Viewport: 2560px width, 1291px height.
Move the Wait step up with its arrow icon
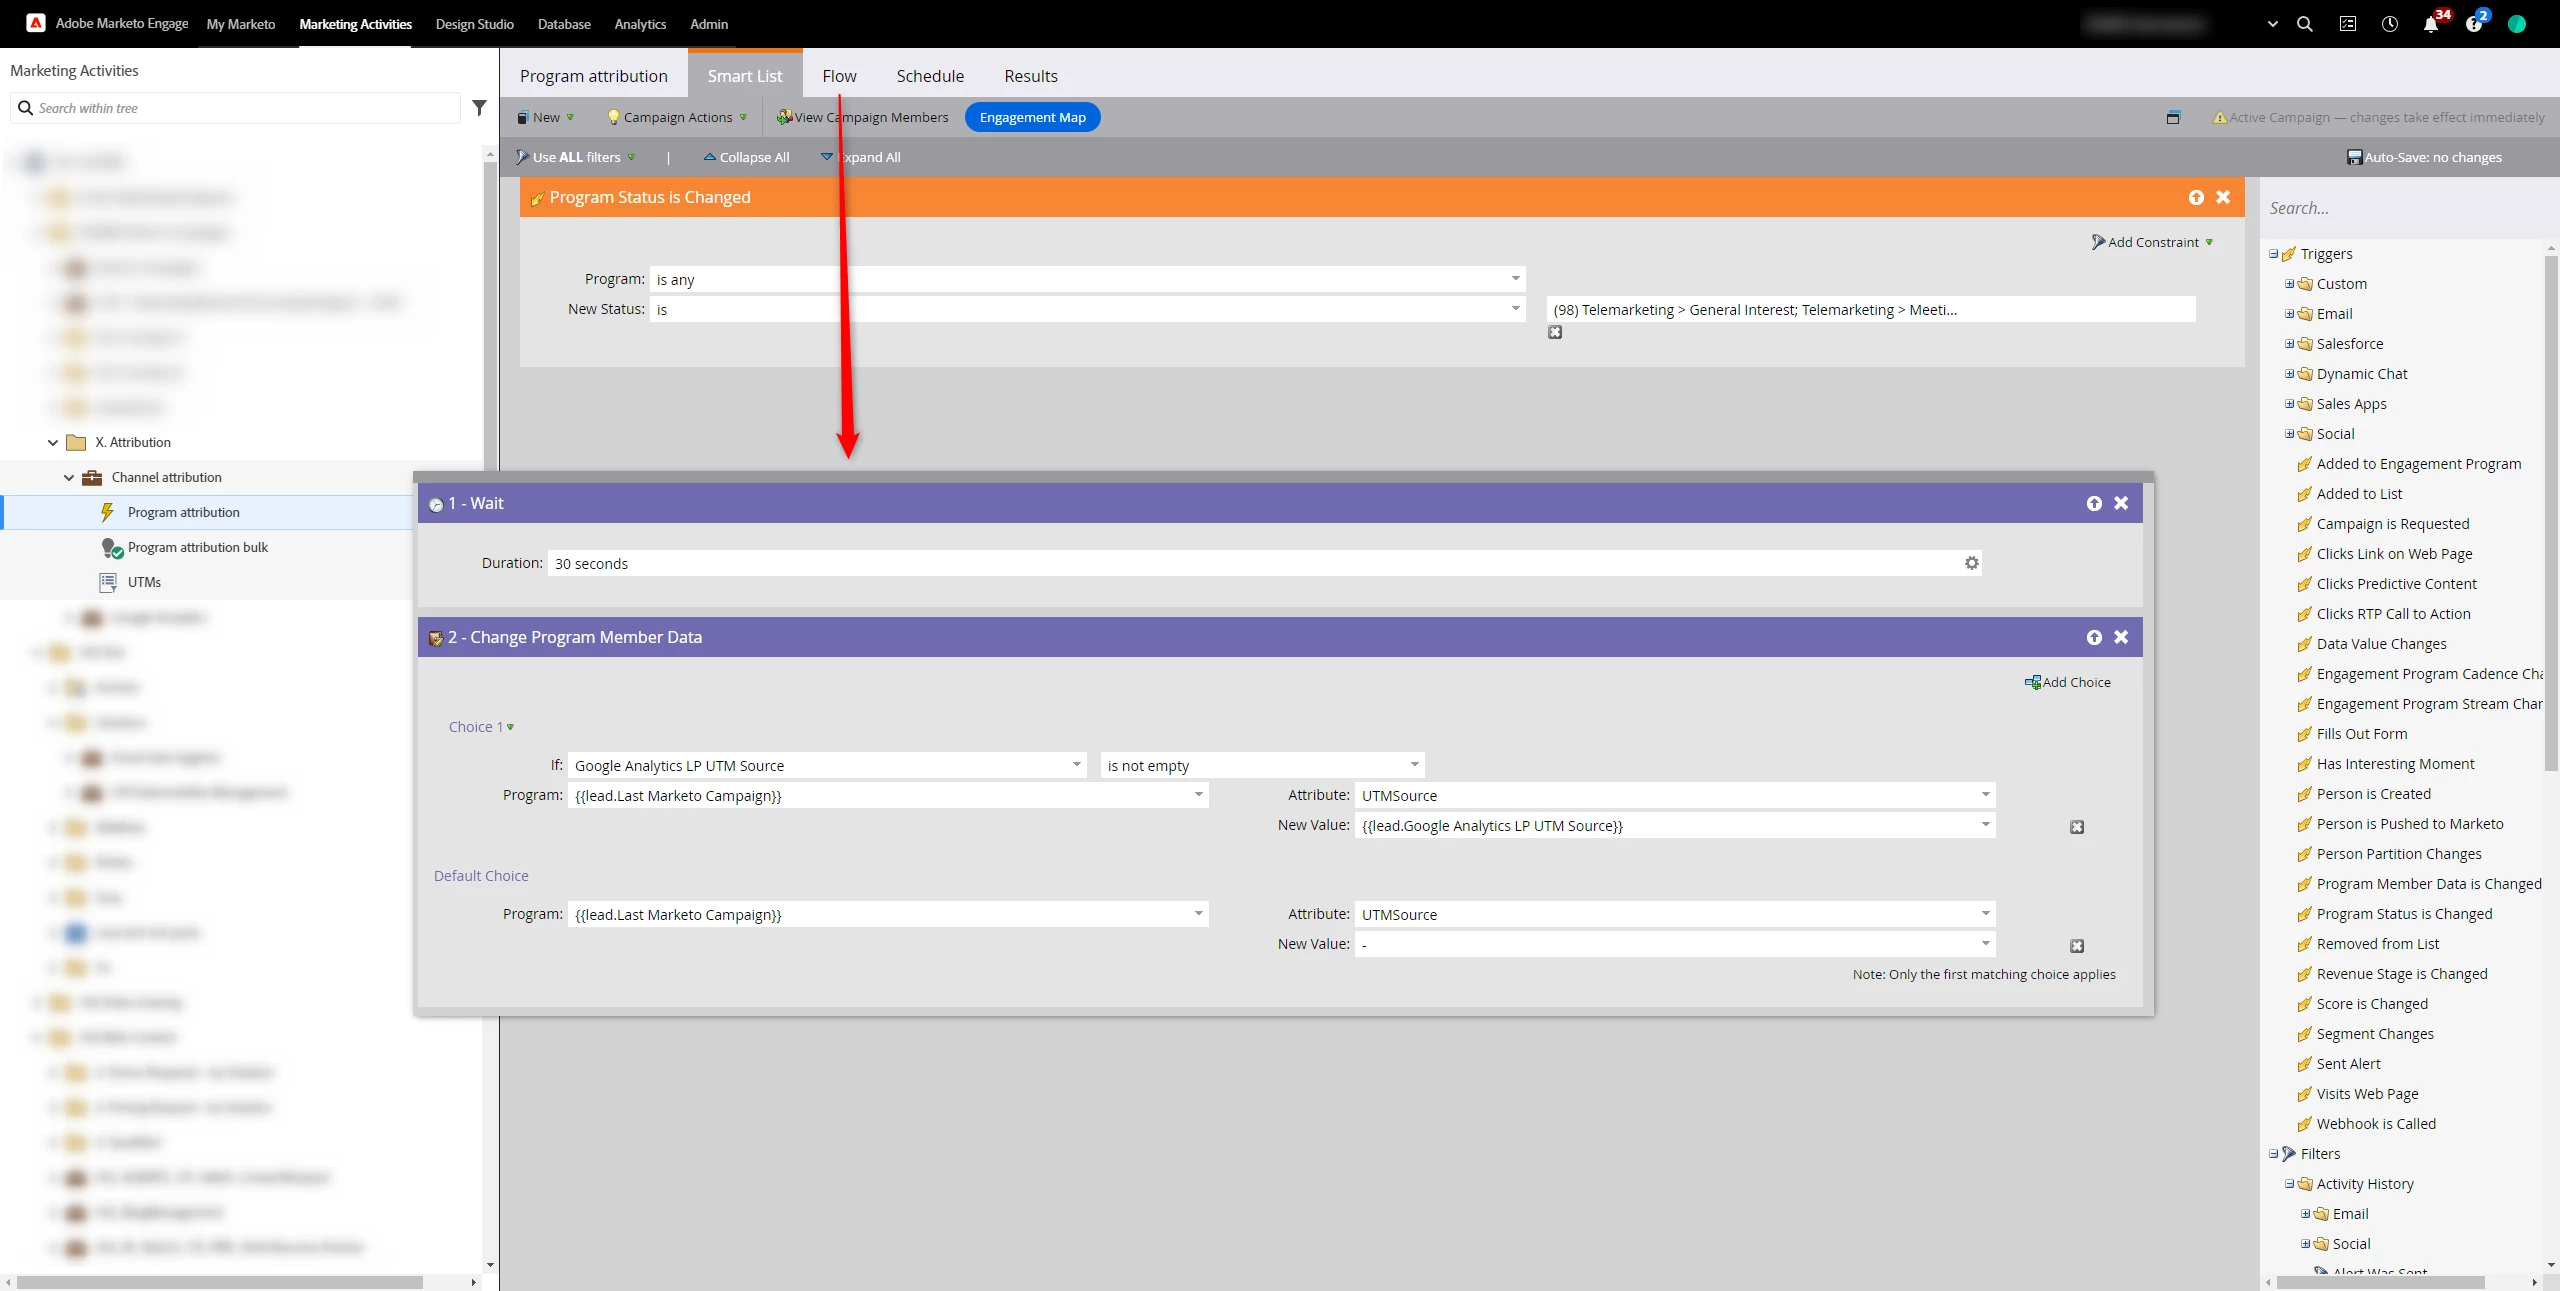pyautogui.click(x=2094, y=503)
